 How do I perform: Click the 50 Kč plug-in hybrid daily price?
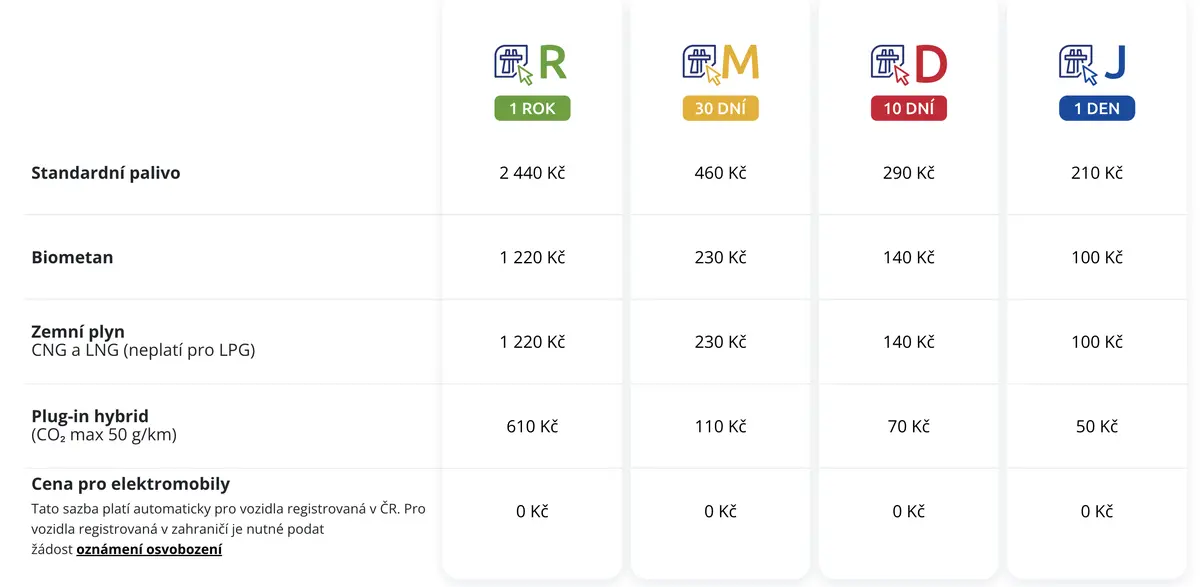coord(1097,427)
